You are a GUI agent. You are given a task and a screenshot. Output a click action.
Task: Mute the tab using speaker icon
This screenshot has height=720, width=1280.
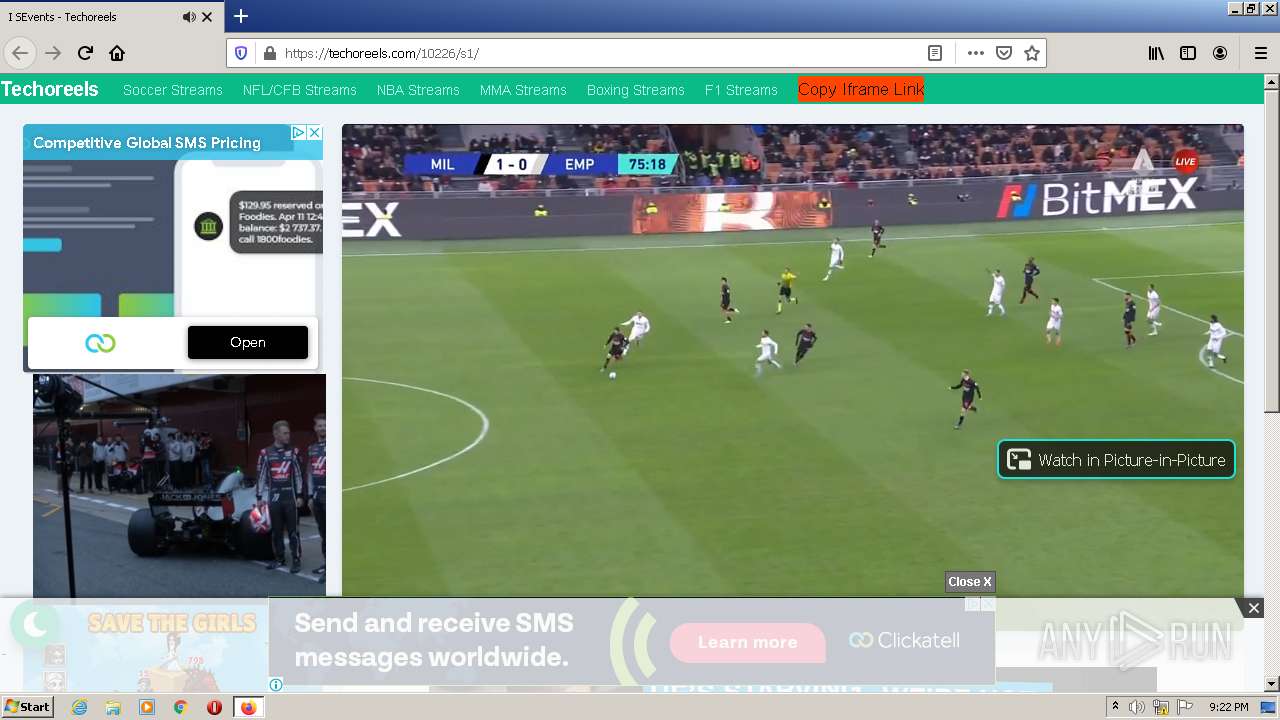point(189,17)
